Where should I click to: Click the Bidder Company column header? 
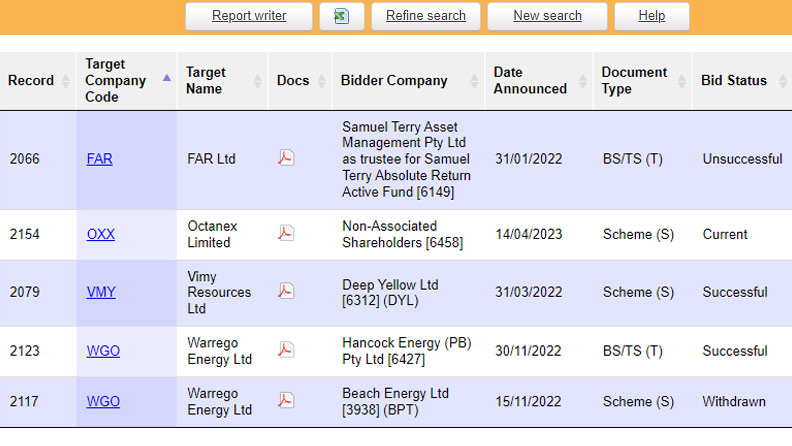[394, 81]
